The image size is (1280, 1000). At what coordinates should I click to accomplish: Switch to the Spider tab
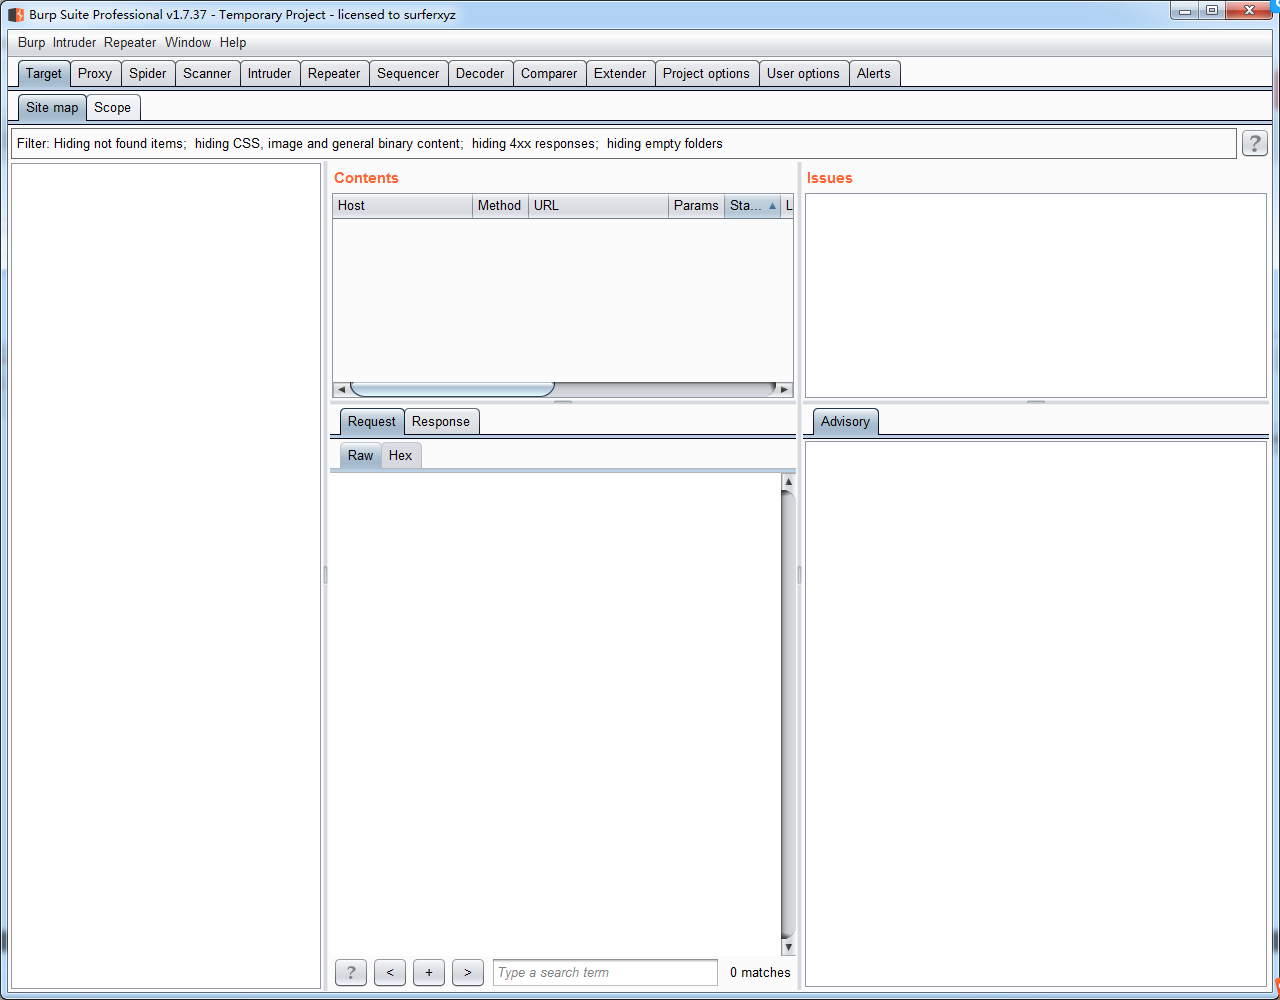(x=148, y=74)
